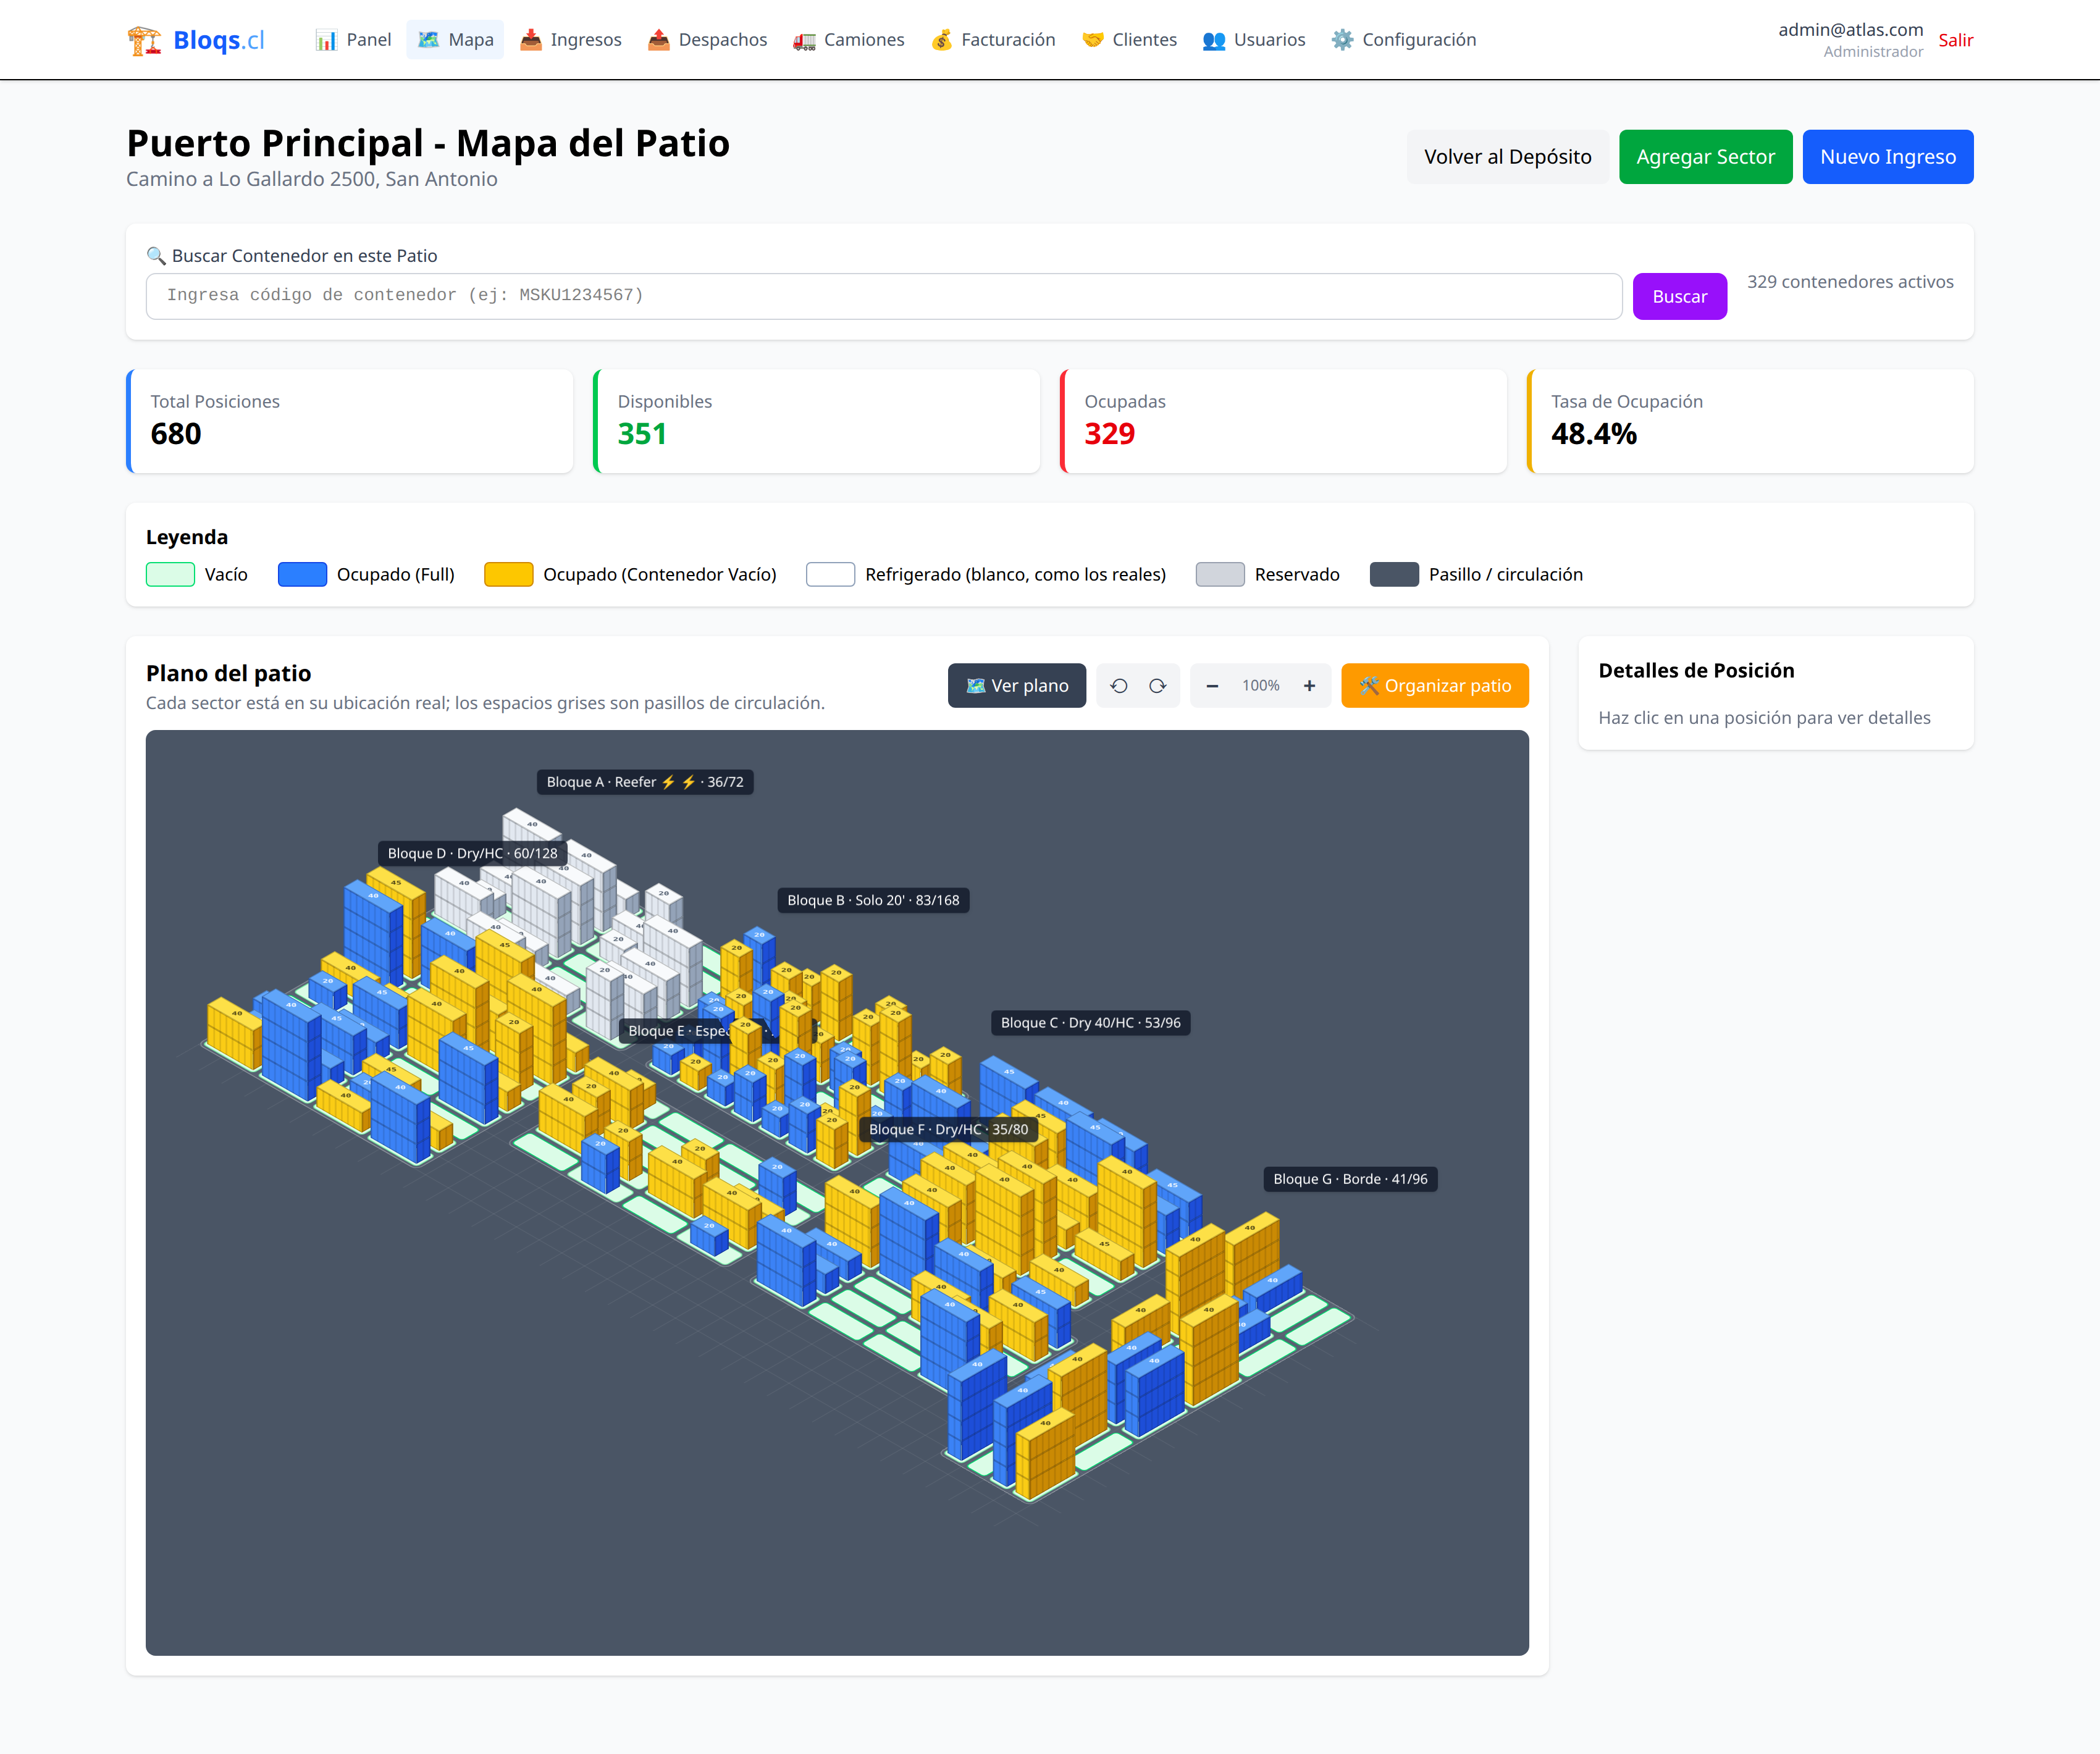
Task: Select the Bloque D Dry/HC 60/128 label
Action: (x=472, y=853)
